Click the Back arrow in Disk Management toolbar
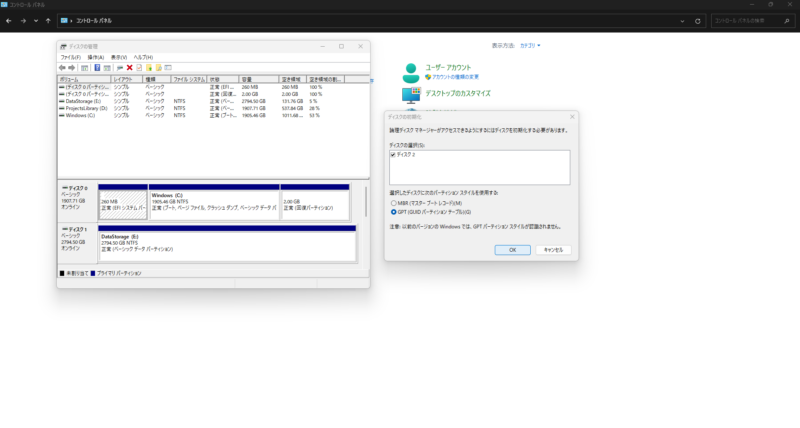Screen dimensions: 800x428 (63, 68)
